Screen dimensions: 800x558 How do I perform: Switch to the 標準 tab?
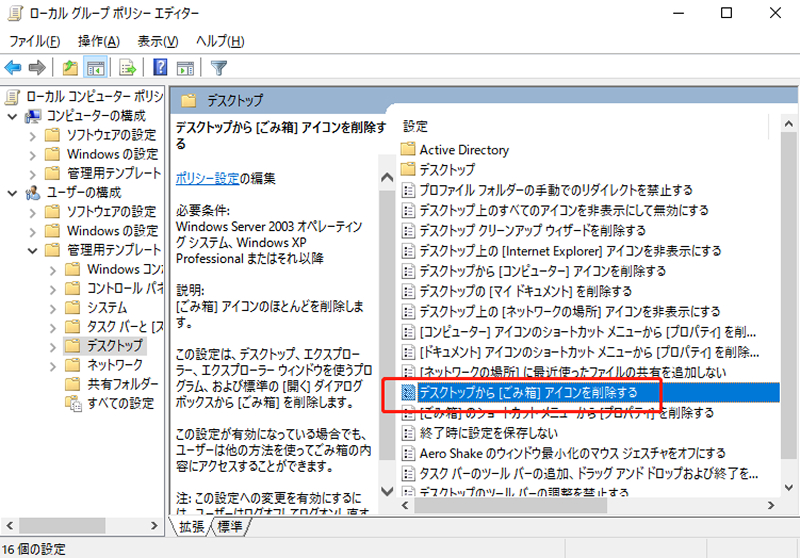coord(230,526)
